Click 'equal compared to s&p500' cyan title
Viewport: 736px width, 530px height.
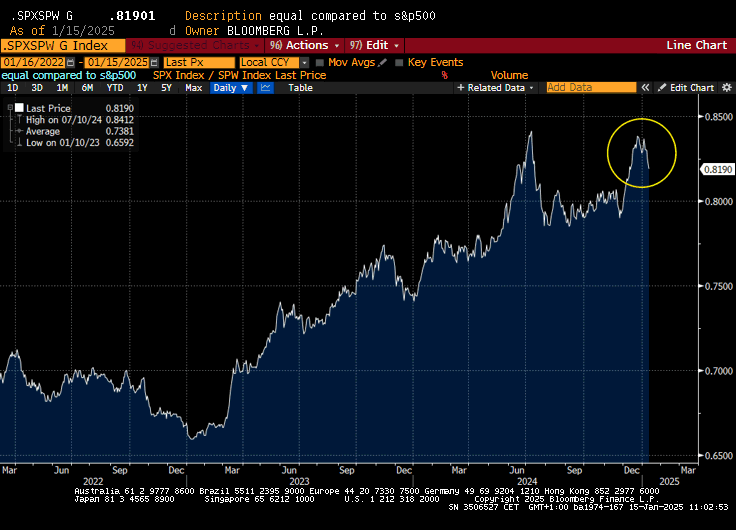point(69,75)
